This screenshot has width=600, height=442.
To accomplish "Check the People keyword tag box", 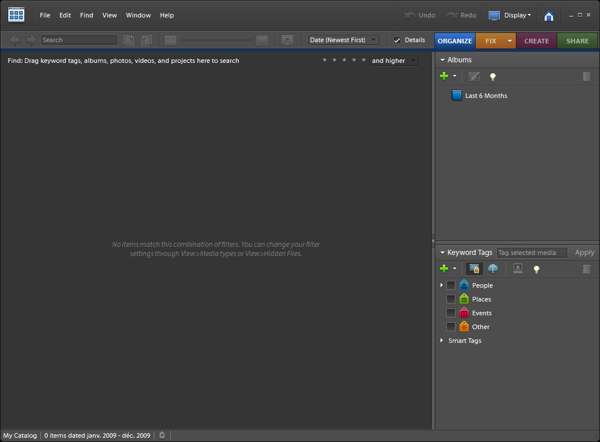I will point(451,286).
